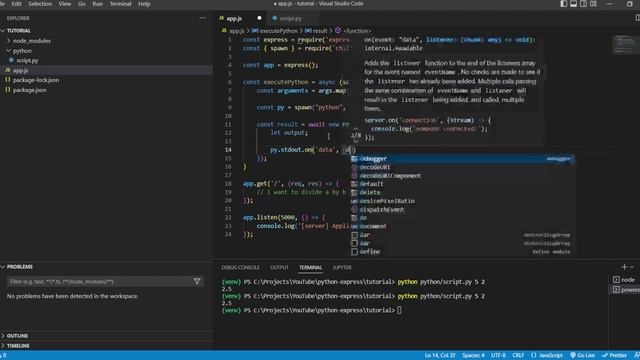Viewport: 640px width, 360px height.
Task: Change indentation via Spaces: 4
Action: pyautogui.click(x=473, y=356)
